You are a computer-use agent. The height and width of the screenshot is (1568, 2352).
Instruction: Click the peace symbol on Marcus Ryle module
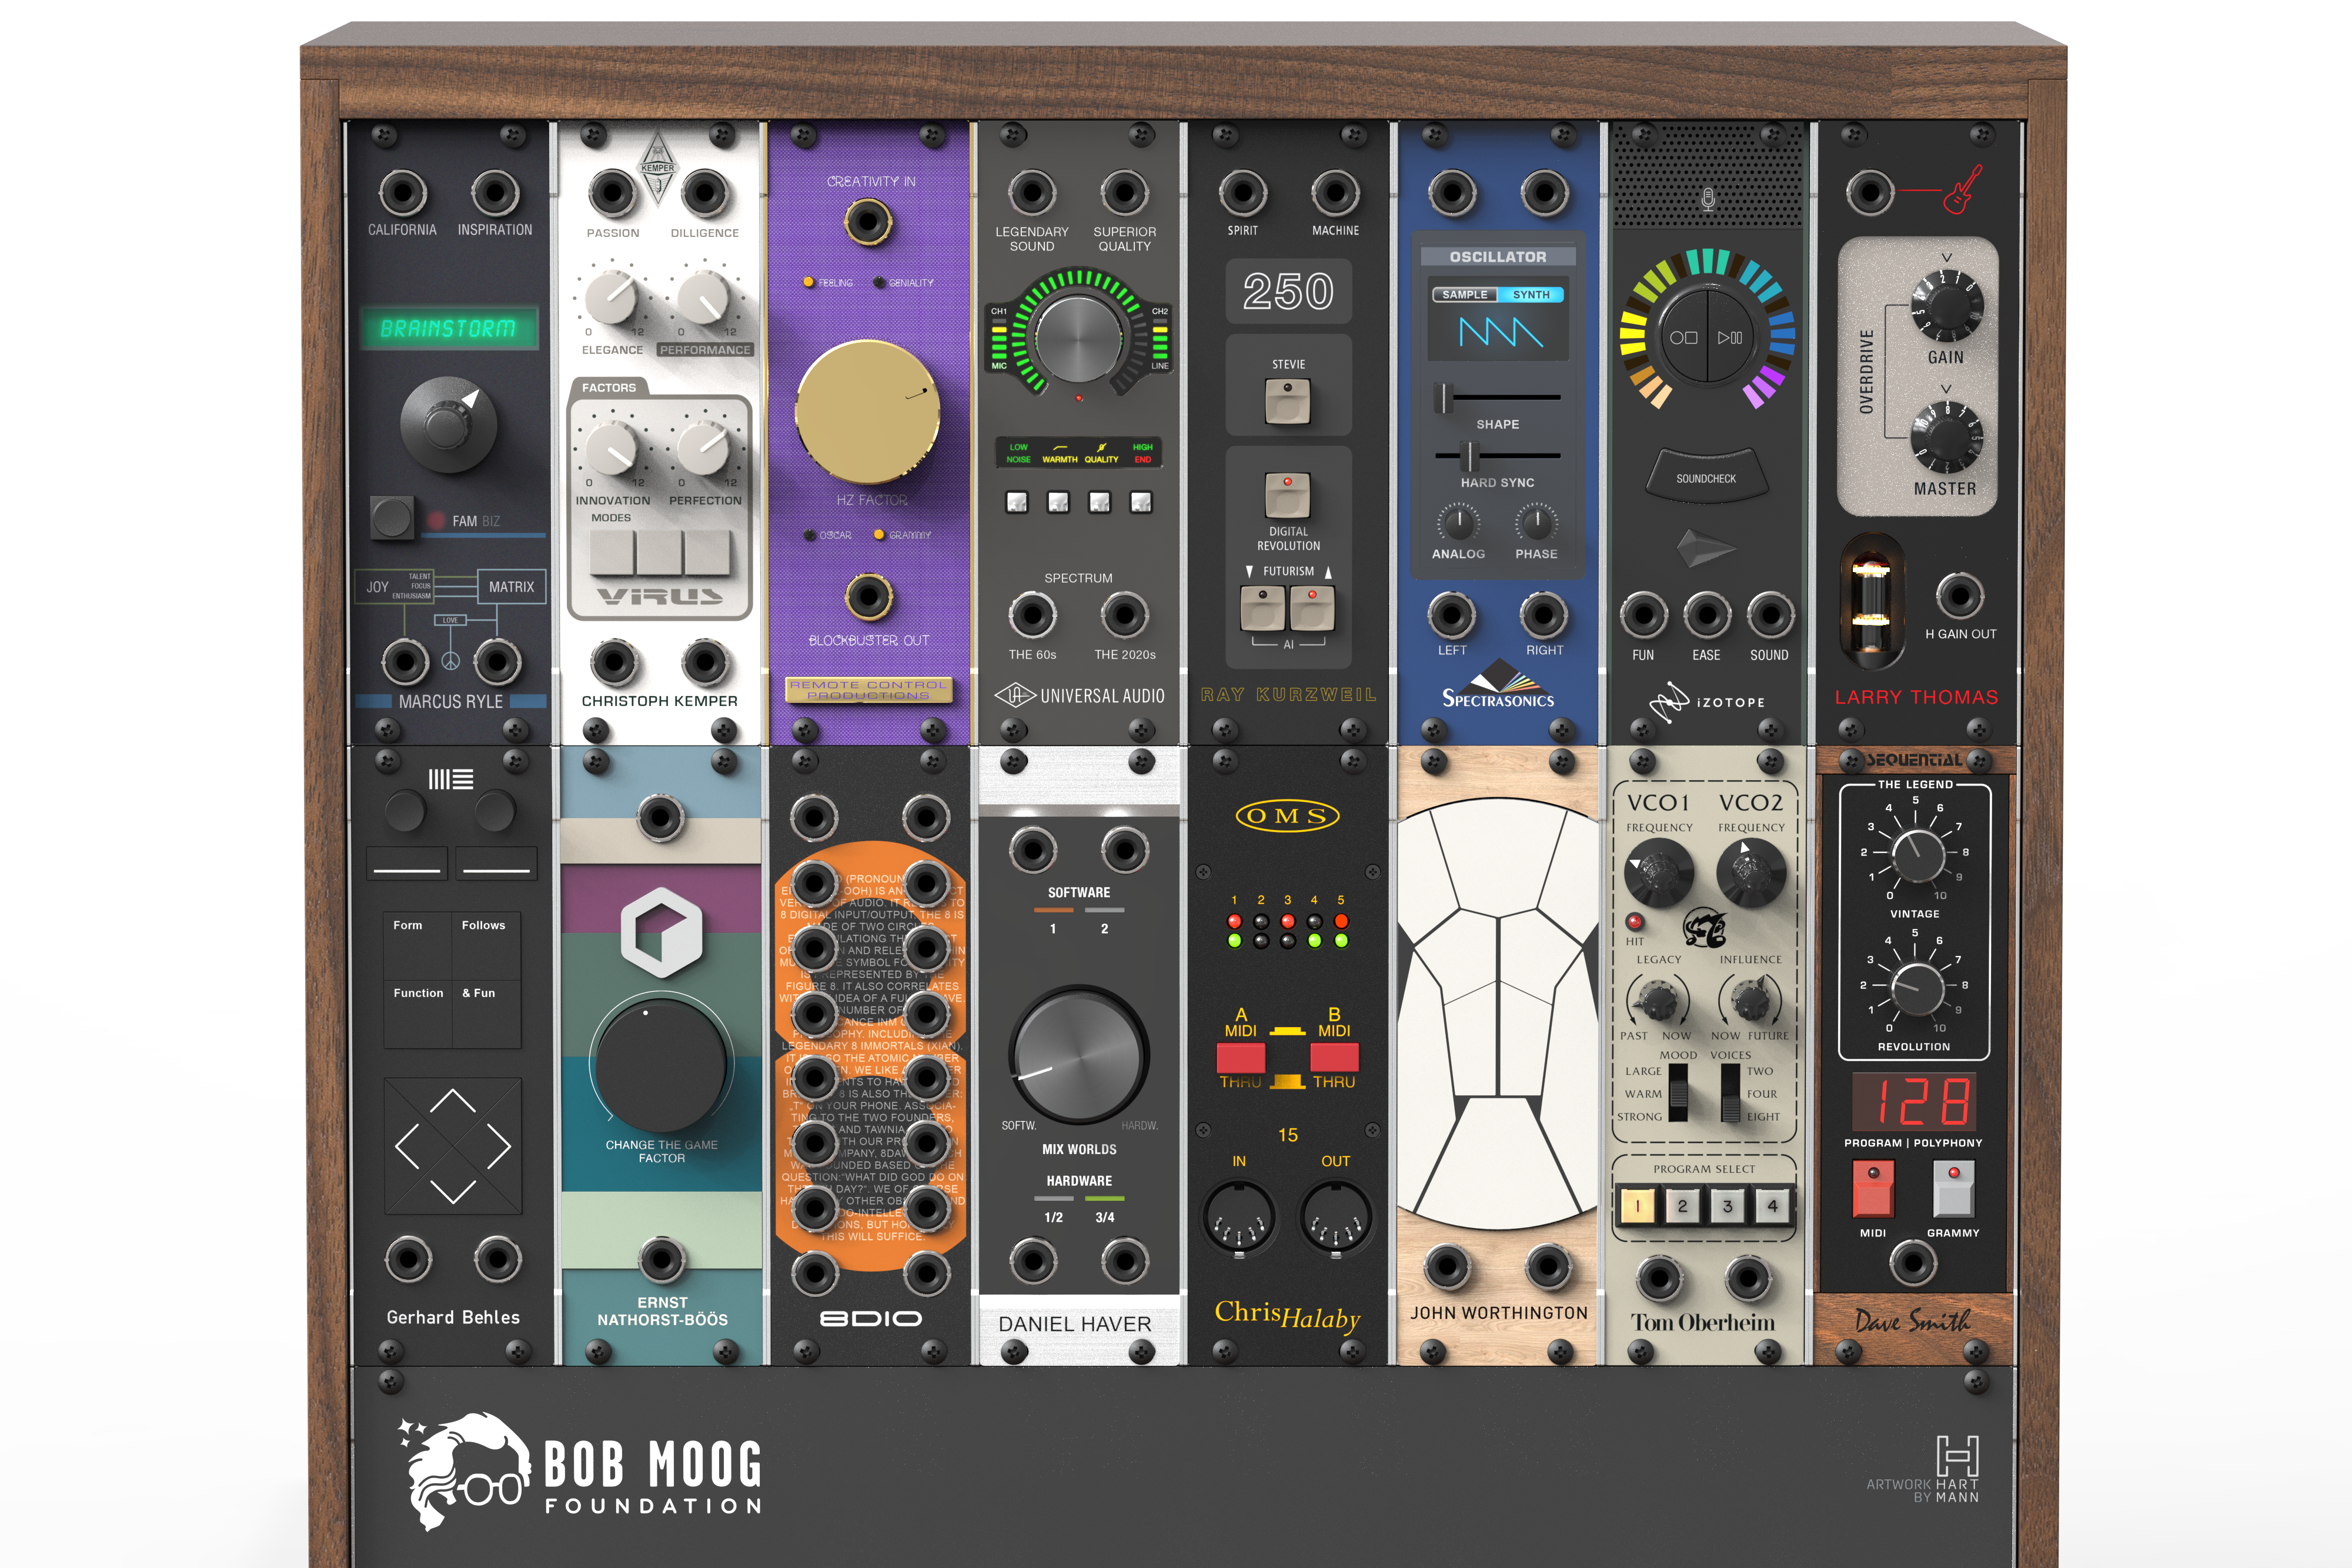point(450,661)
